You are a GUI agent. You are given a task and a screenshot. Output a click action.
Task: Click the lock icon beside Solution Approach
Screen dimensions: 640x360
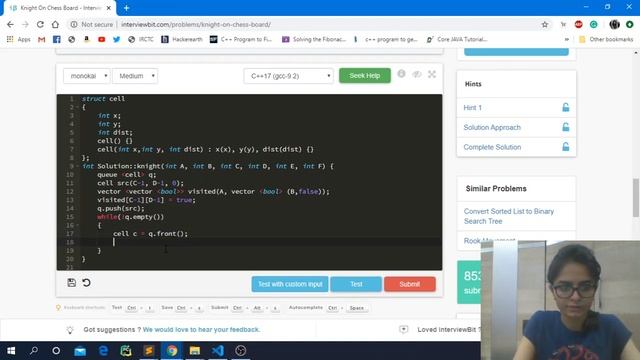pos(566,127)
